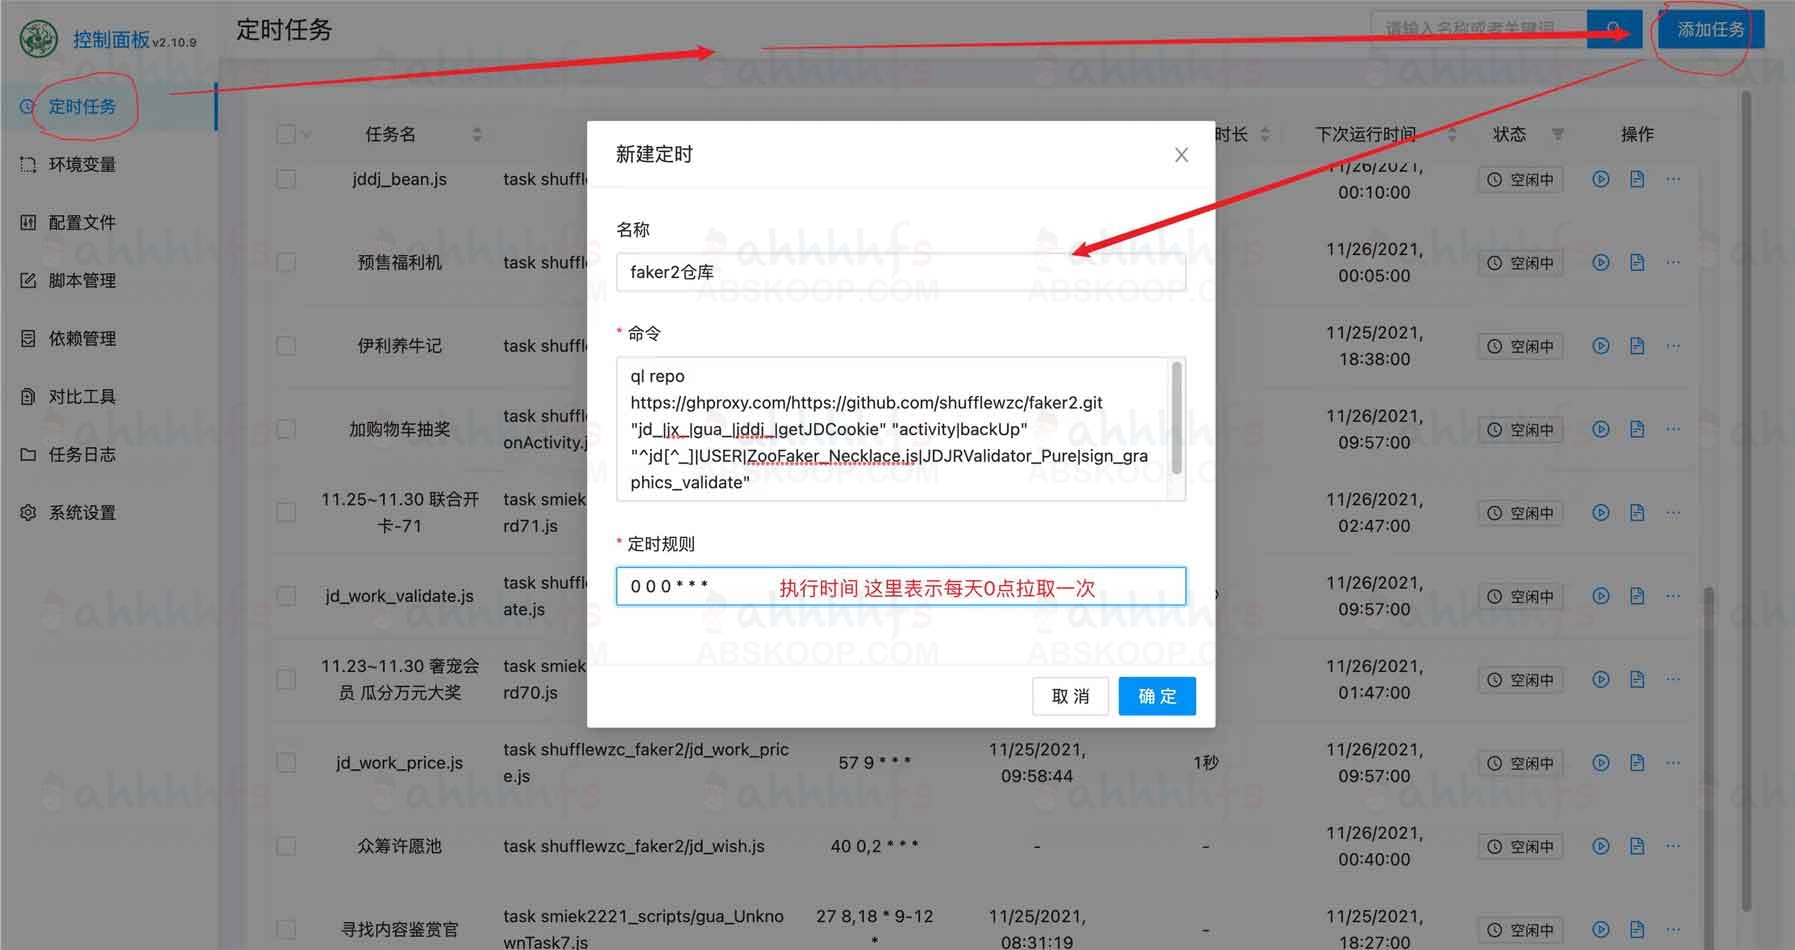Run the jddj_bean.js task with play icon
Image resolution: width=1795 pixels, height=950 pixels.
click(1600, 180)
